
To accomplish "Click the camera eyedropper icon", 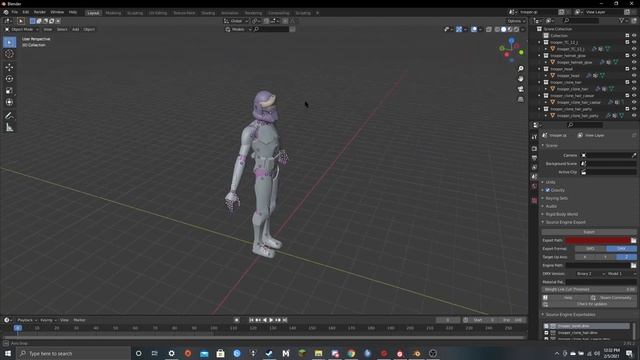I will 633,155.
